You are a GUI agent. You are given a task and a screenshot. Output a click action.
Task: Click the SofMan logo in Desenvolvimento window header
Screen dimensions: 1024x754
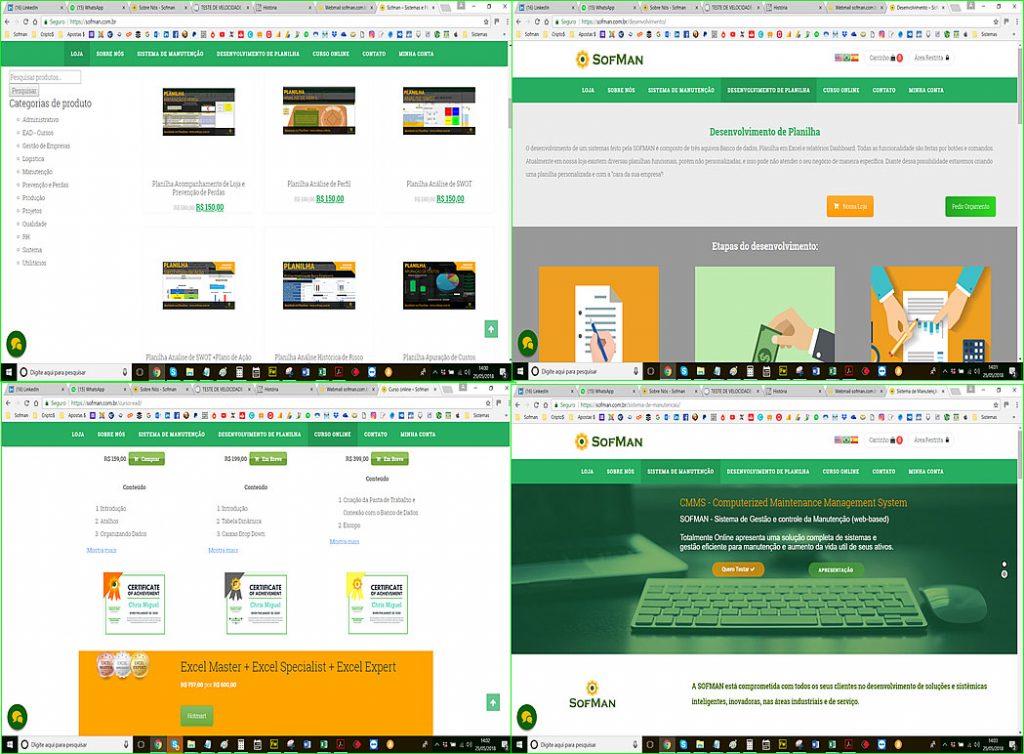(x=609, y=59)
